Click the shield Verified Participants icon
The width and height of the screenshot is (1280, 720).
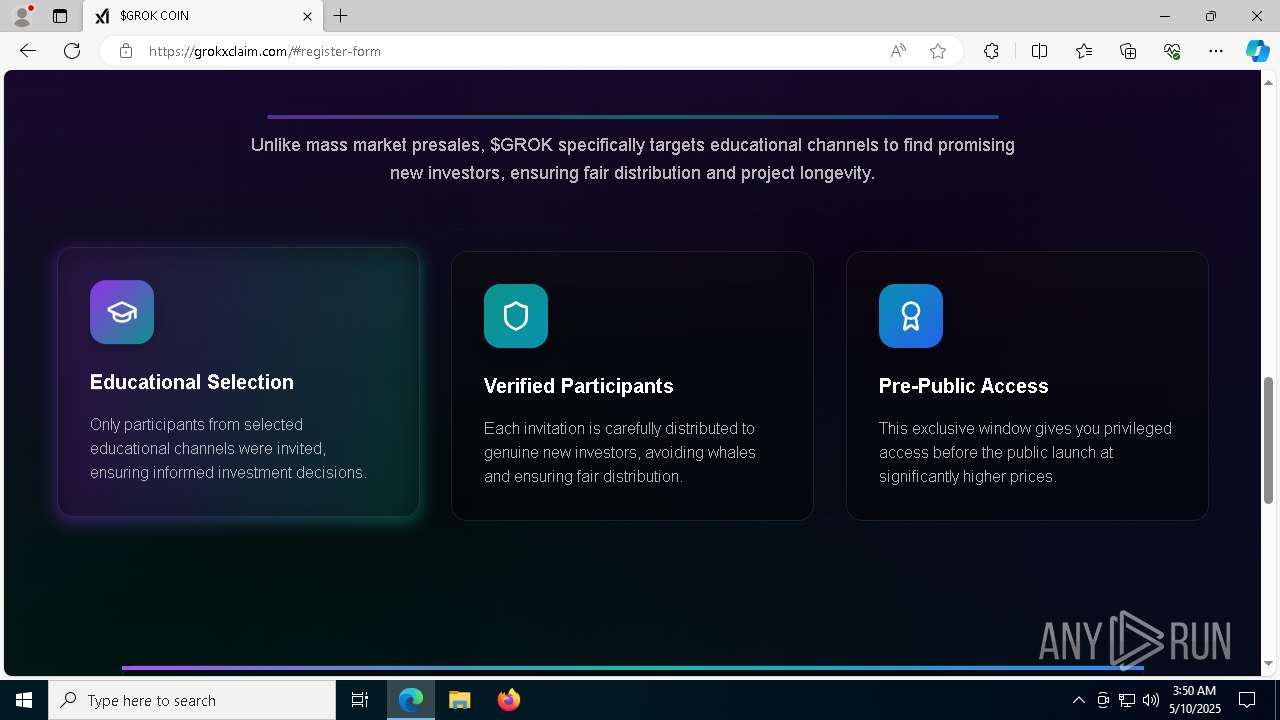[516, 316]
